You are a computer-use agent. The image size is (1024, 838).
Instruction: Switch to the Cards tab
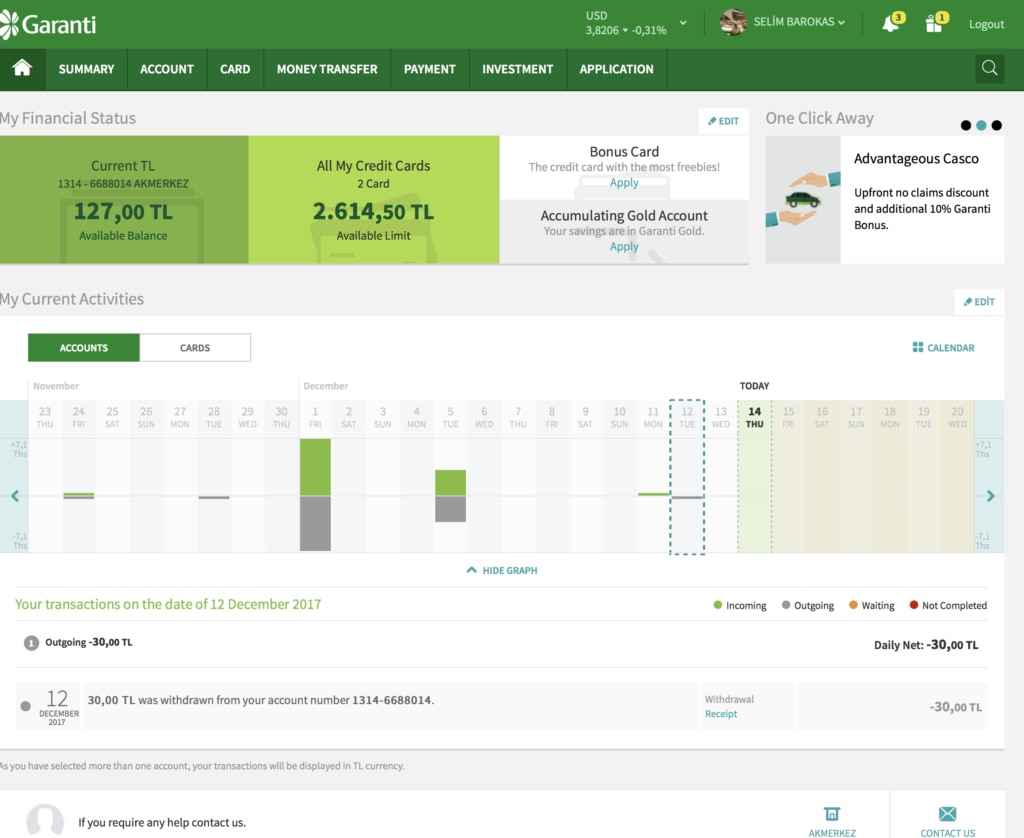195,347
